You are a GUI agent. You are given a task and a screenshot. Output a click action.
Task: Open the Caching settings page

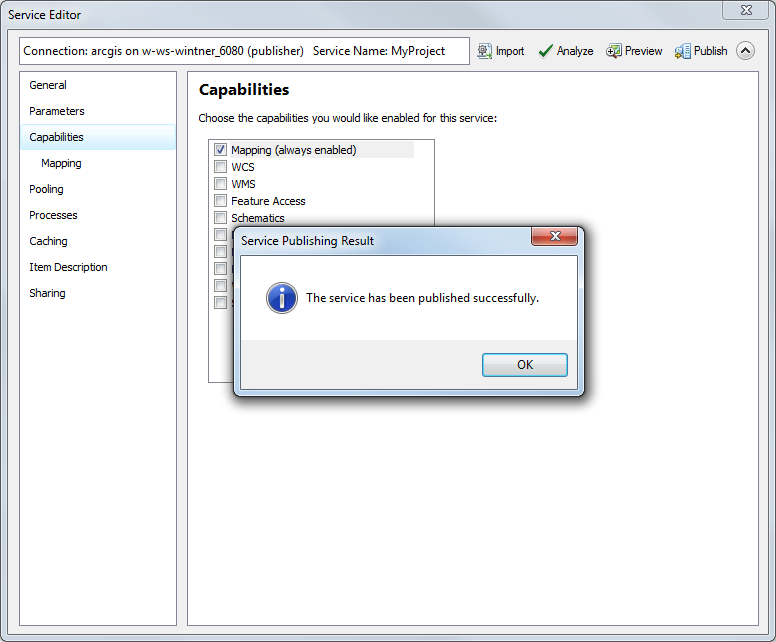[x=98, y=241]
